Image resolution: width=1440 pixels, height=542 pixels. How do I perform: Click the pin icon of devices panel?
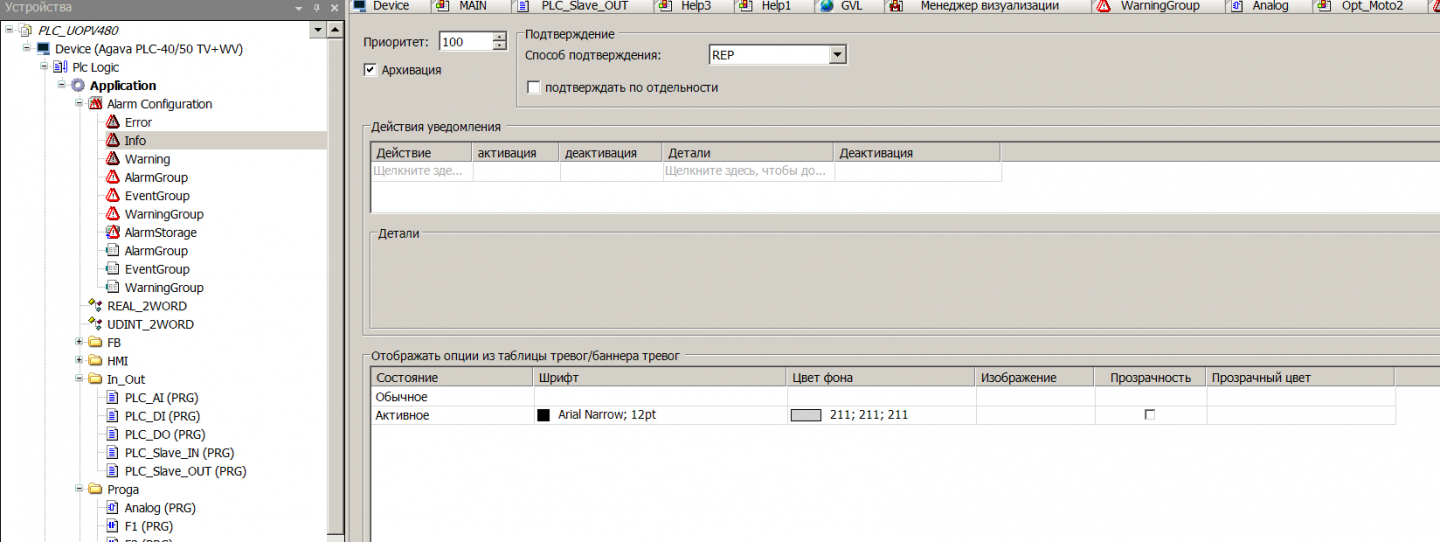[316, 8]
